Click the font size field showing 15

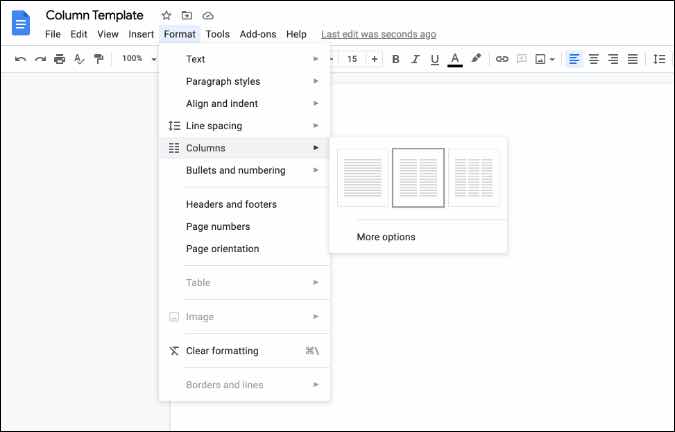click(x=352, y=59)
